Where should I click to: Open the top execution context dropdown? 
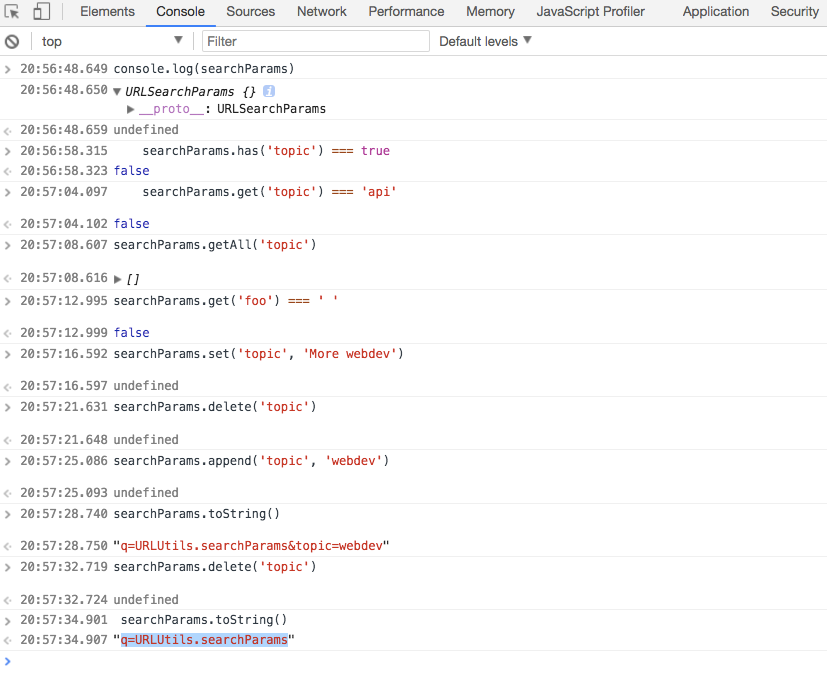point(111,41)
